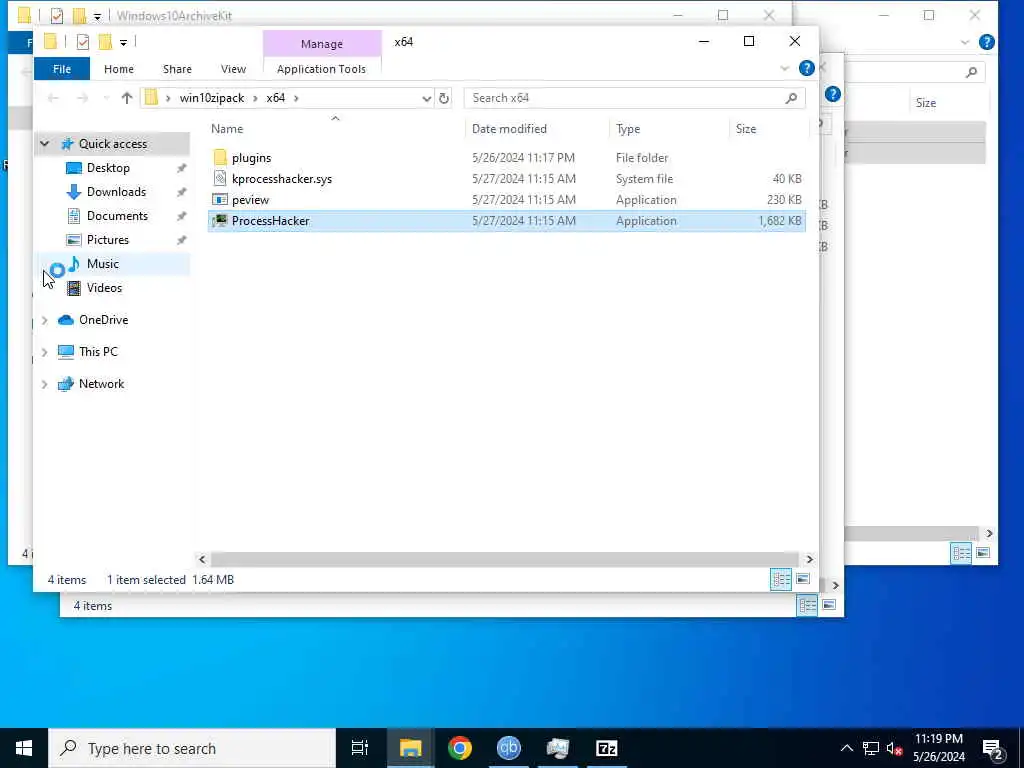The image size is (1024, 768).
Task: Click the muted volume tray icon
Action: point(894,749)
